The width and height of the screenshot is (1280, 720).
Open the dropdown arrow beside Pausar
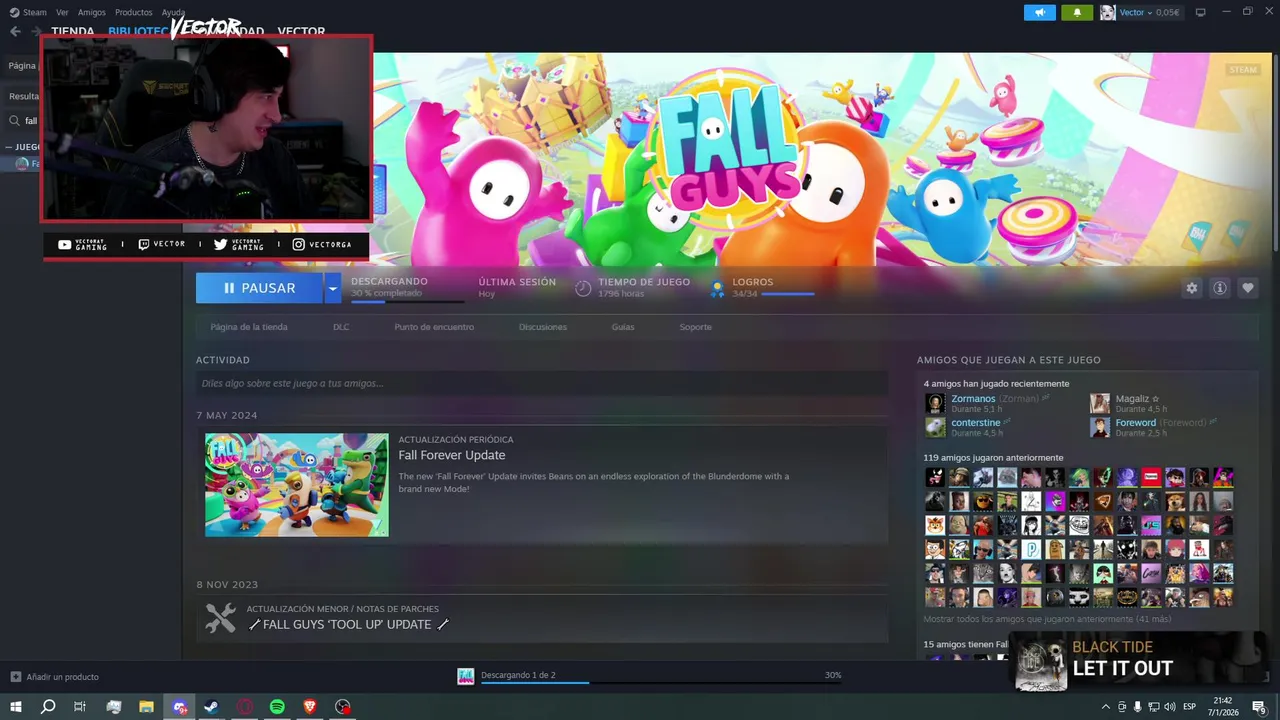[x=332, y=288]
